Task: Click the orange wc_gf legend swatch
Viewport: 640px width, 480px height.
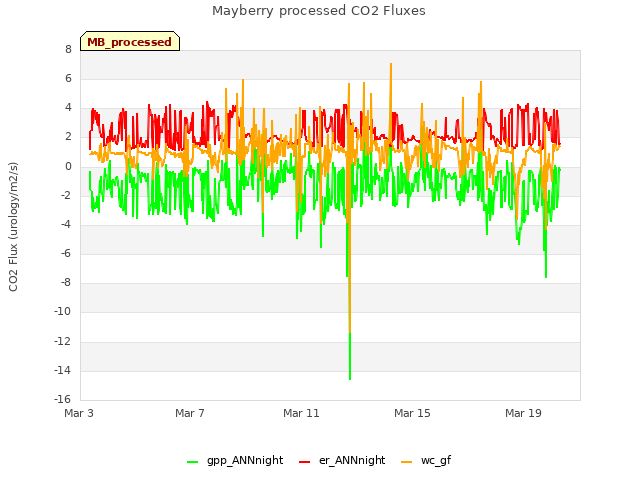Action: click(x=407, y=462)
